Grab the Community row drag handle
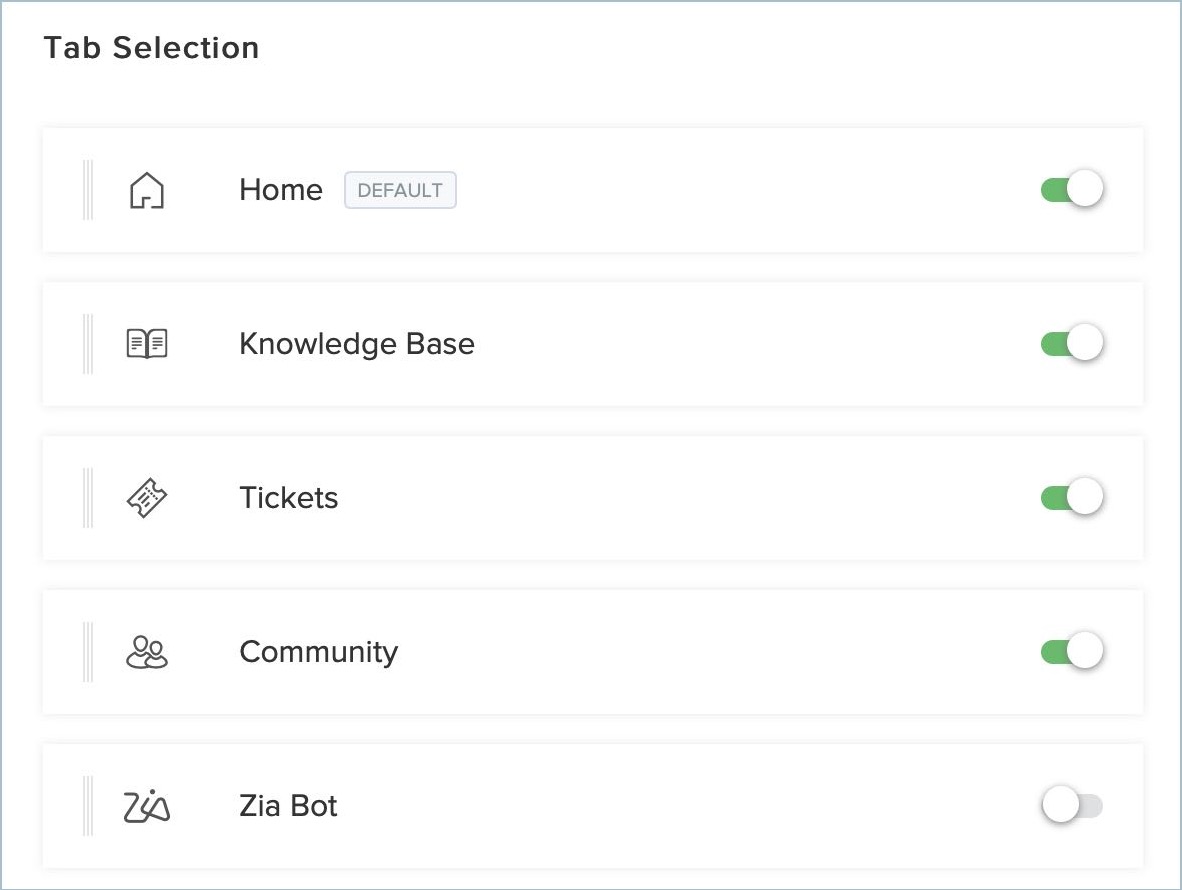Screen dimensions: 1182x890 (88, 652)
